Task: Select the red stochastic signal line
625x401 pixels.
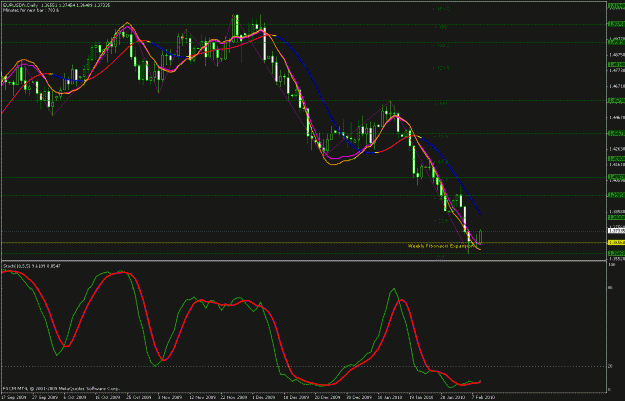Action: pyautogui.click(x=279, y=342)
